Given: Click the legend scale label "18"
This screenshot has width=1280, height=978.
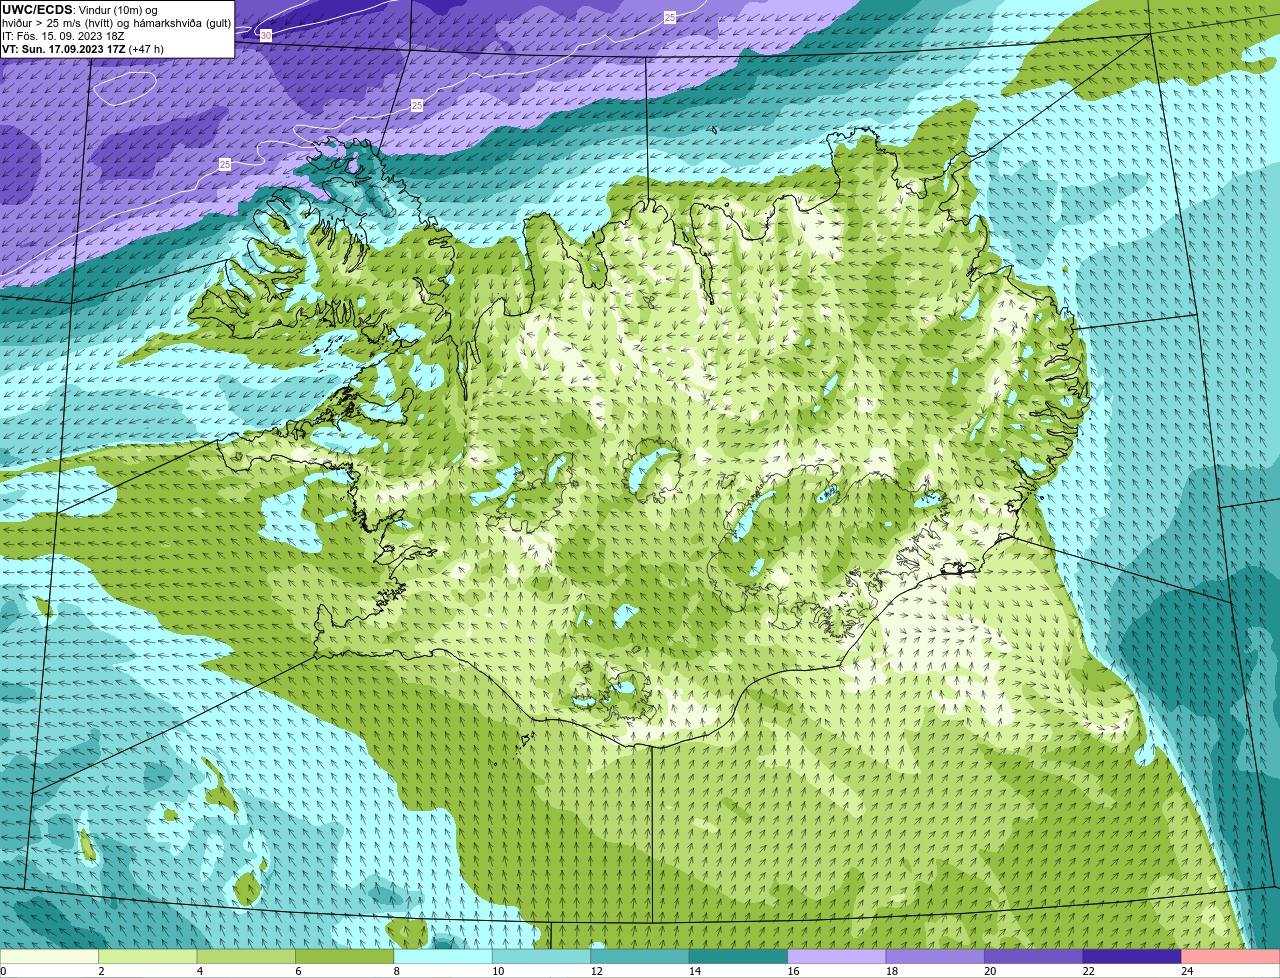Looking at the screenshot, I should point(891,971).
